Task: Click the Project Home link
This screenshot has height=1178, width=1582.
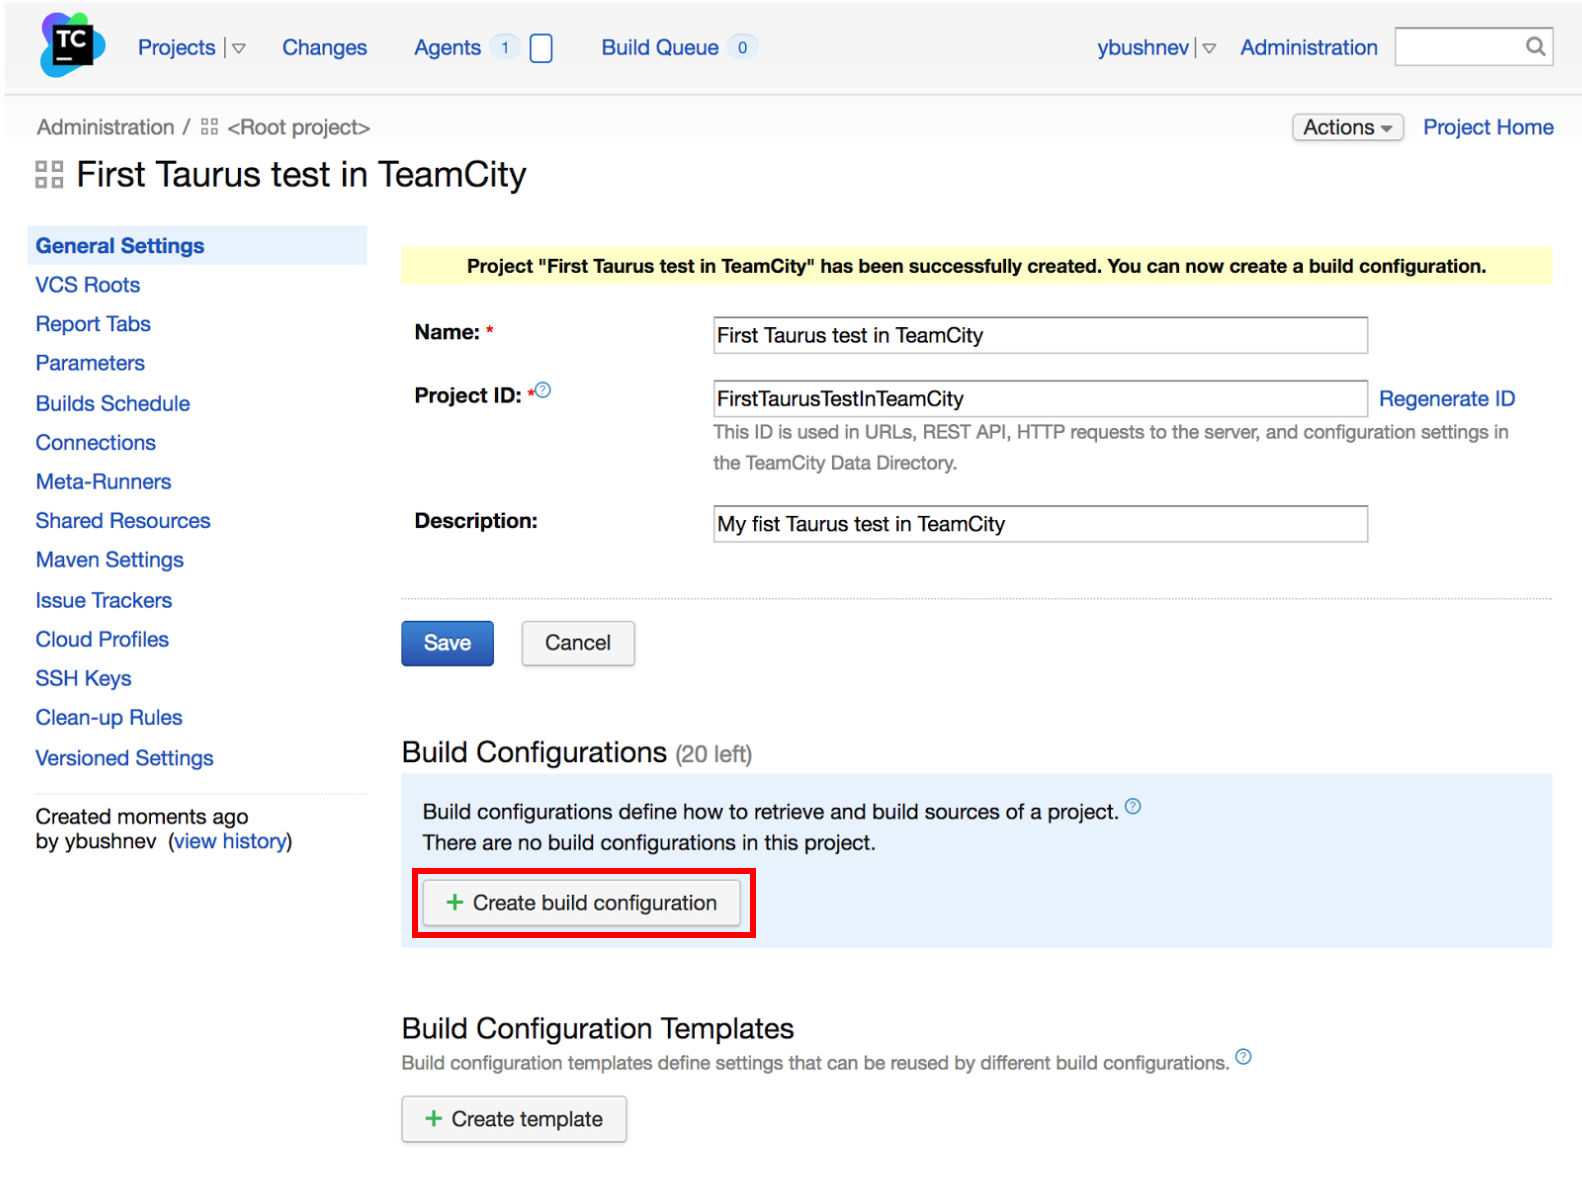Action: [1488, 127]
